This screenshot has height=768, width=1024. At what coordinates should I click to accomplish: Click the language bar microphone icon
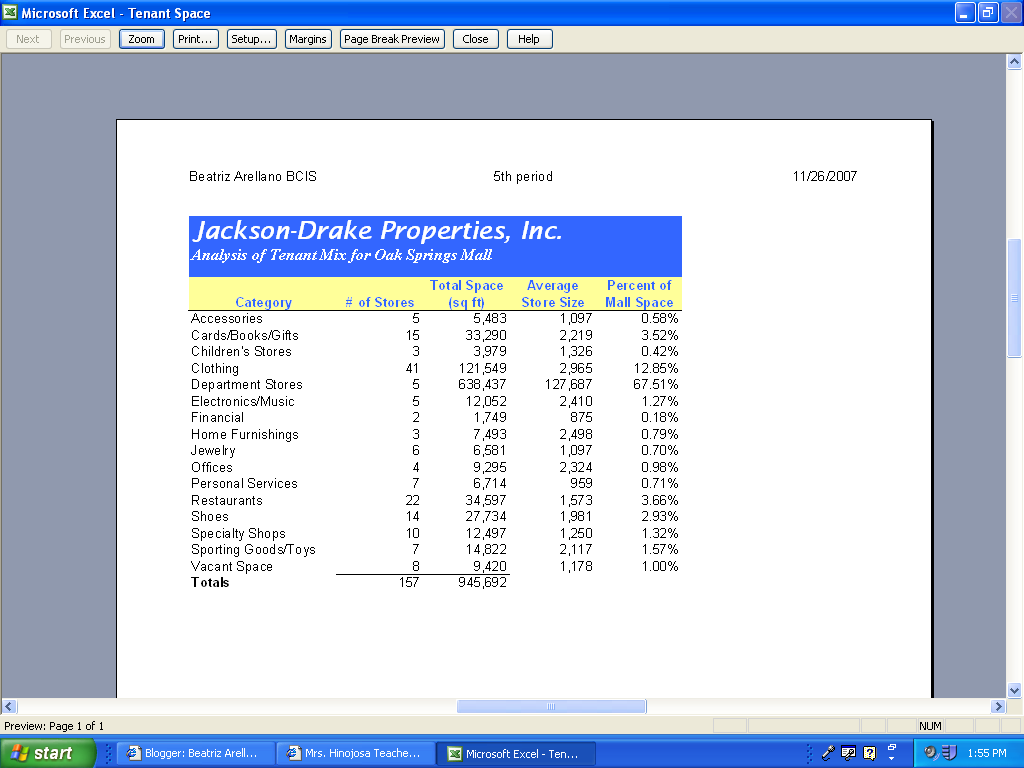[828, 753]
